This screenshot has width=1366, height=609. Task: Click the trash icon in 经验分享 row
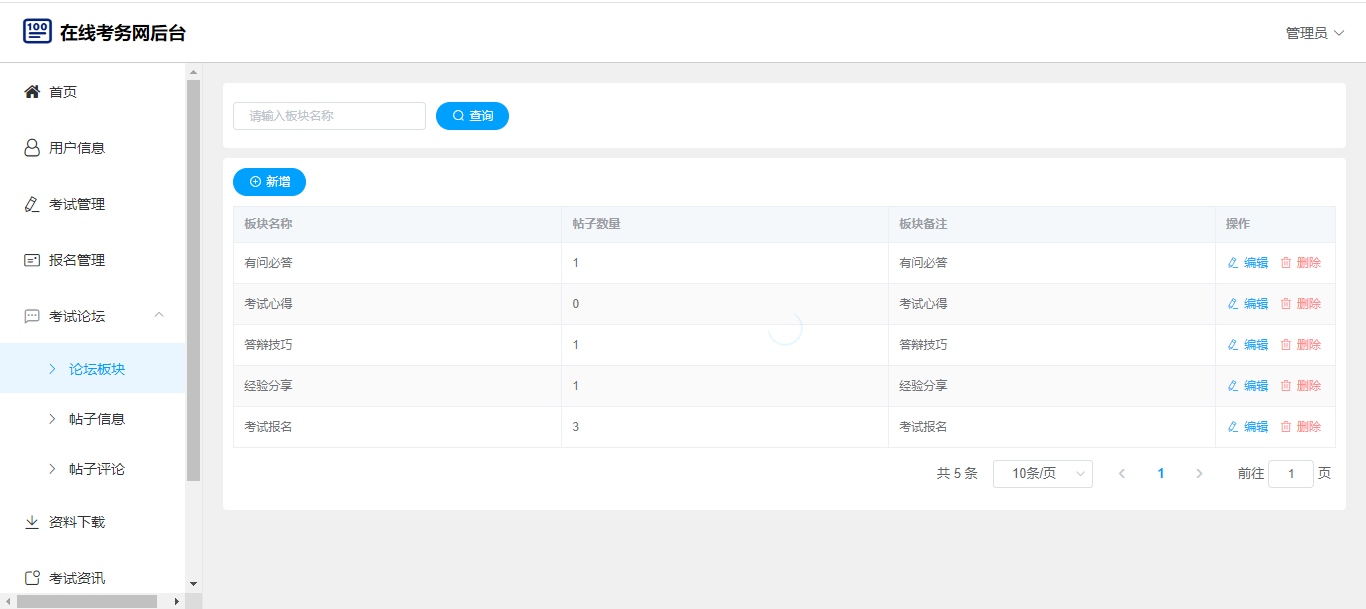coord(1286,386)
